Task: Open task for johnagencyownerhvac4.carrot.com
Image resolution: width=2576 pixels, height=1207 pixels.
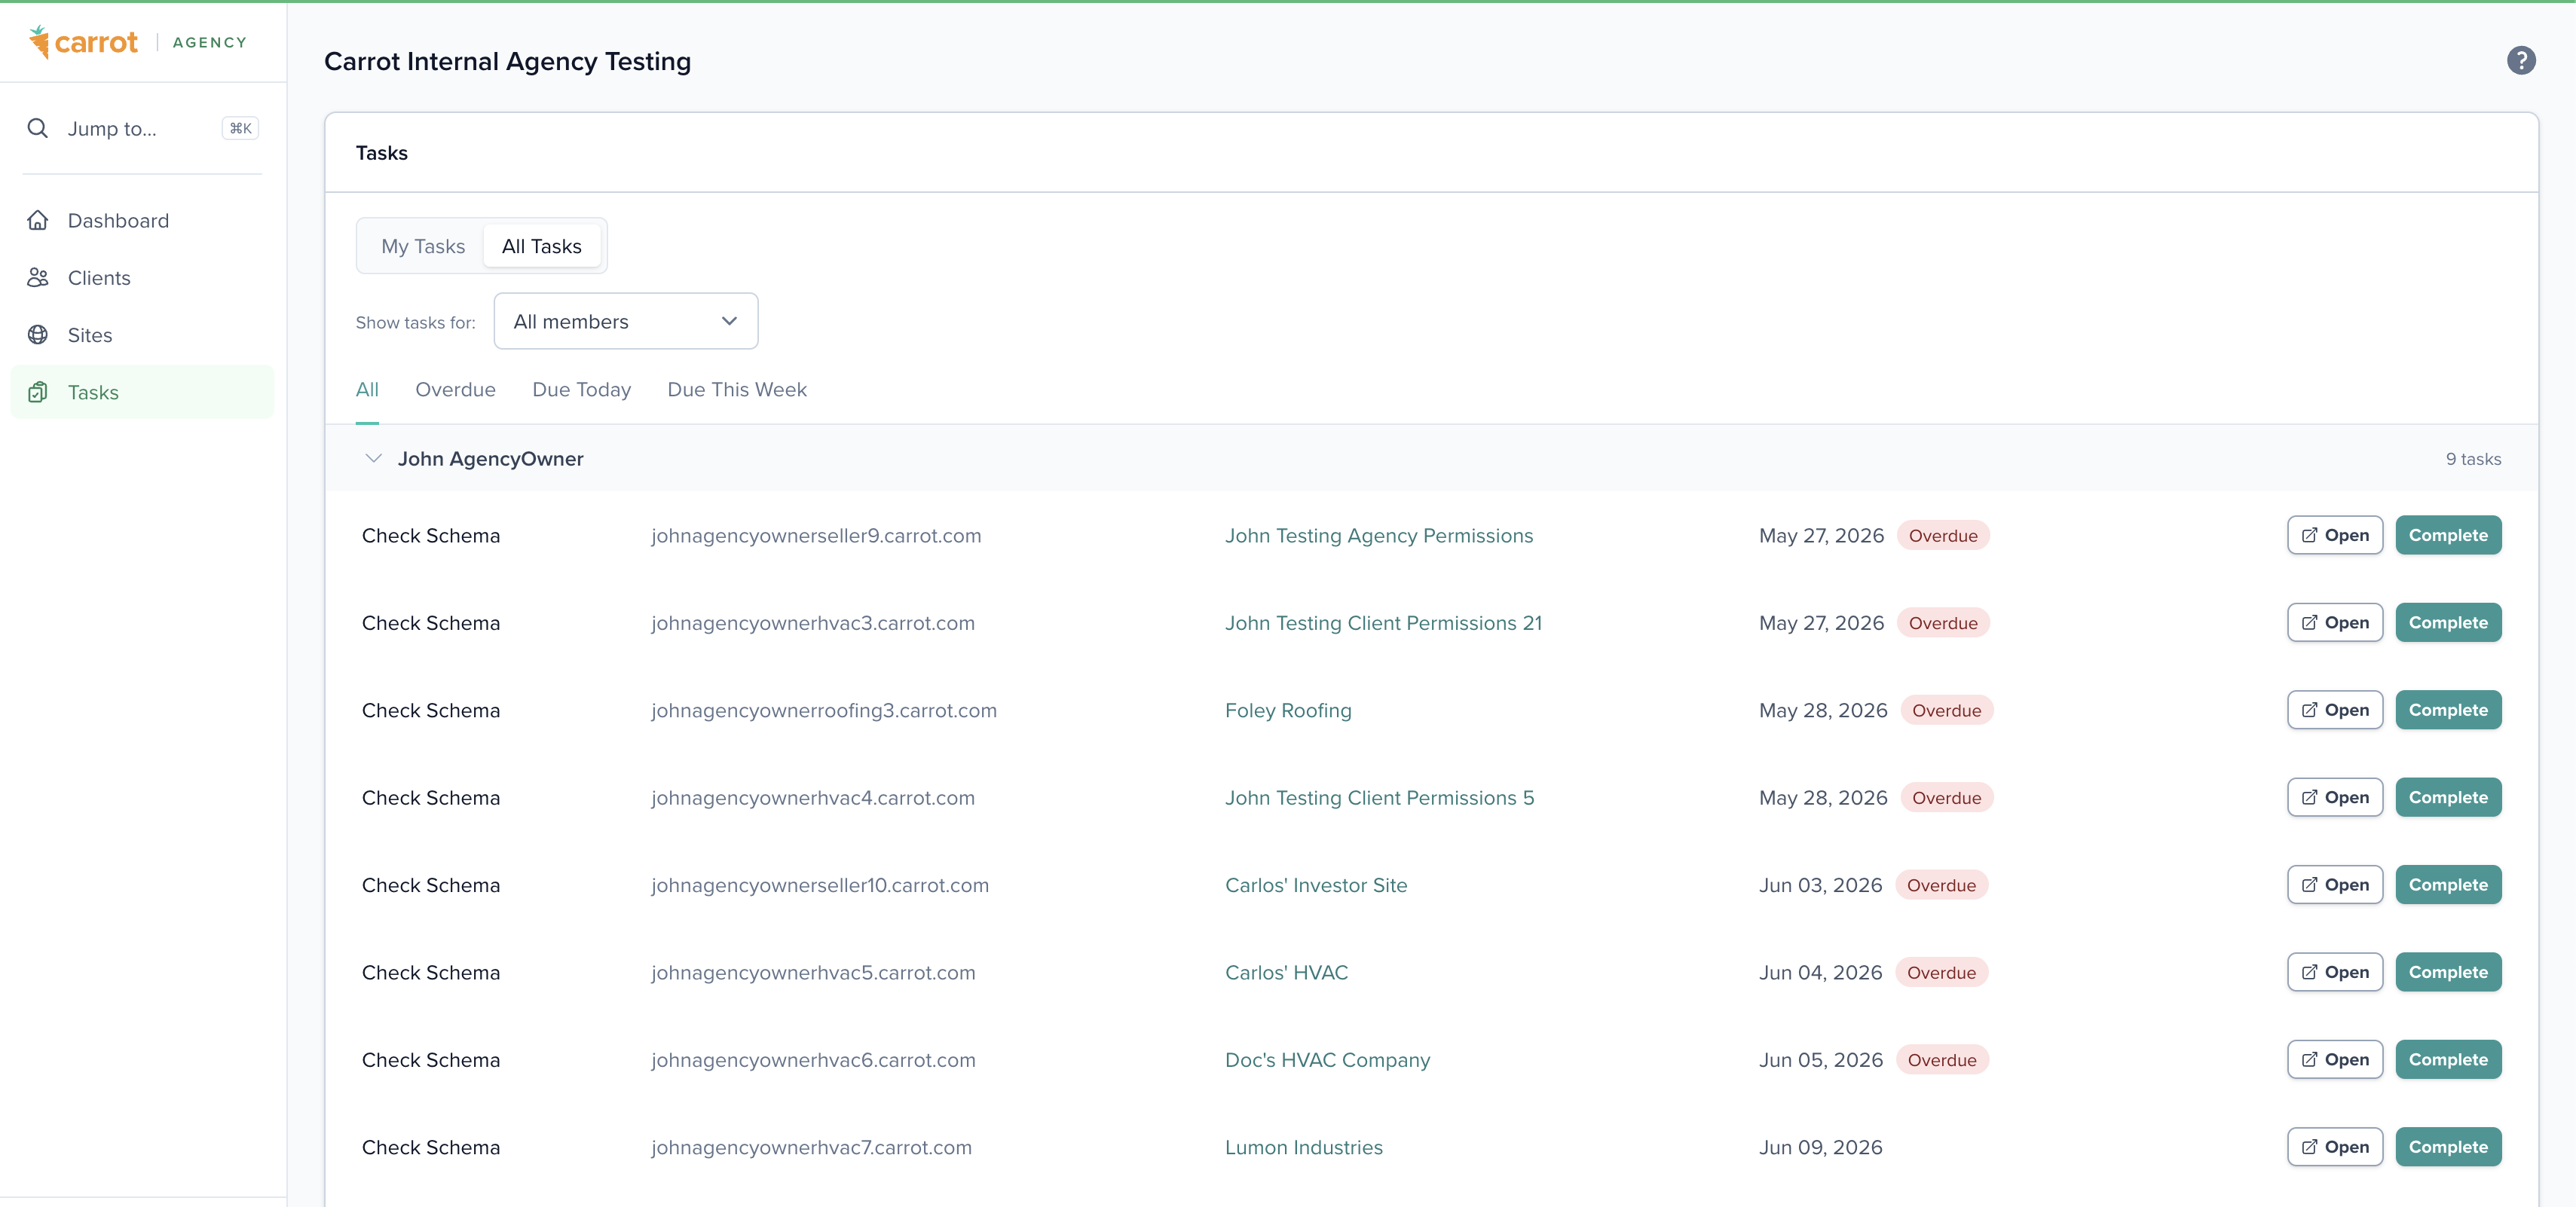Action: [x=2334, y=797]
